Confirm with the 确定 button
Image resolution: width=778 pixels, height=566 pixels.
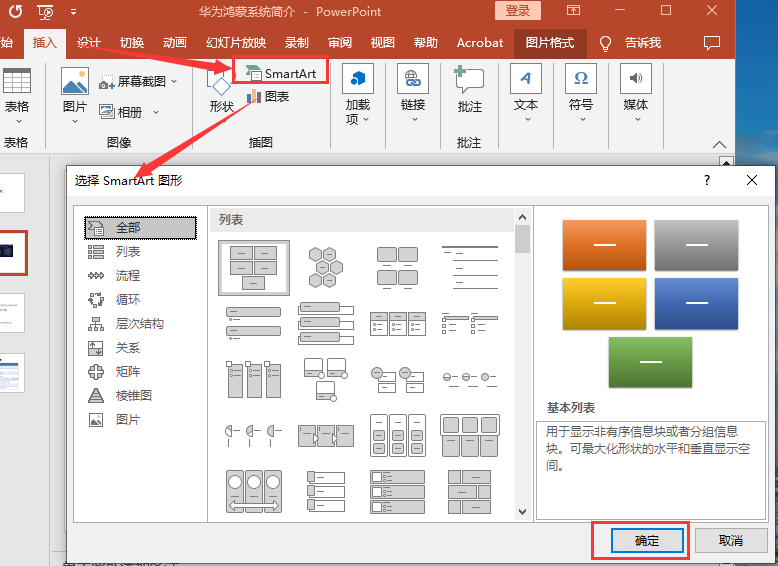(647, 540)
